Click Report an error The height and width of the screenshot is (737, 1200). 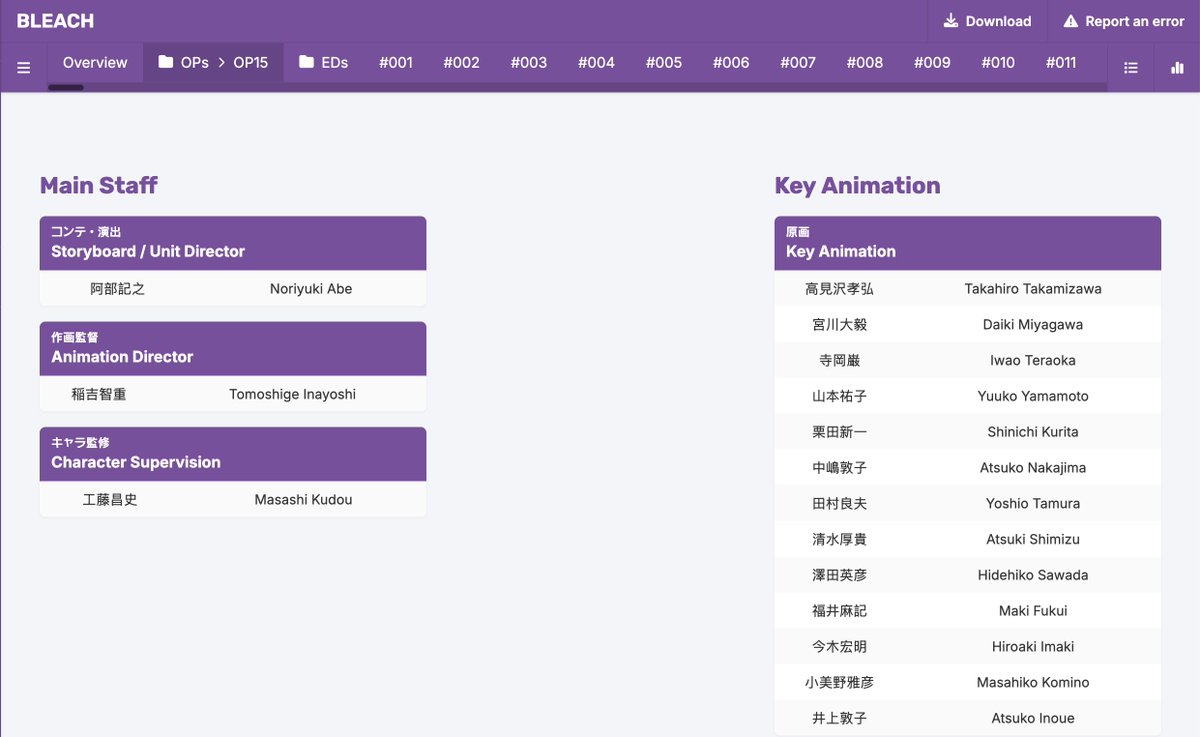pos(1123,21)
